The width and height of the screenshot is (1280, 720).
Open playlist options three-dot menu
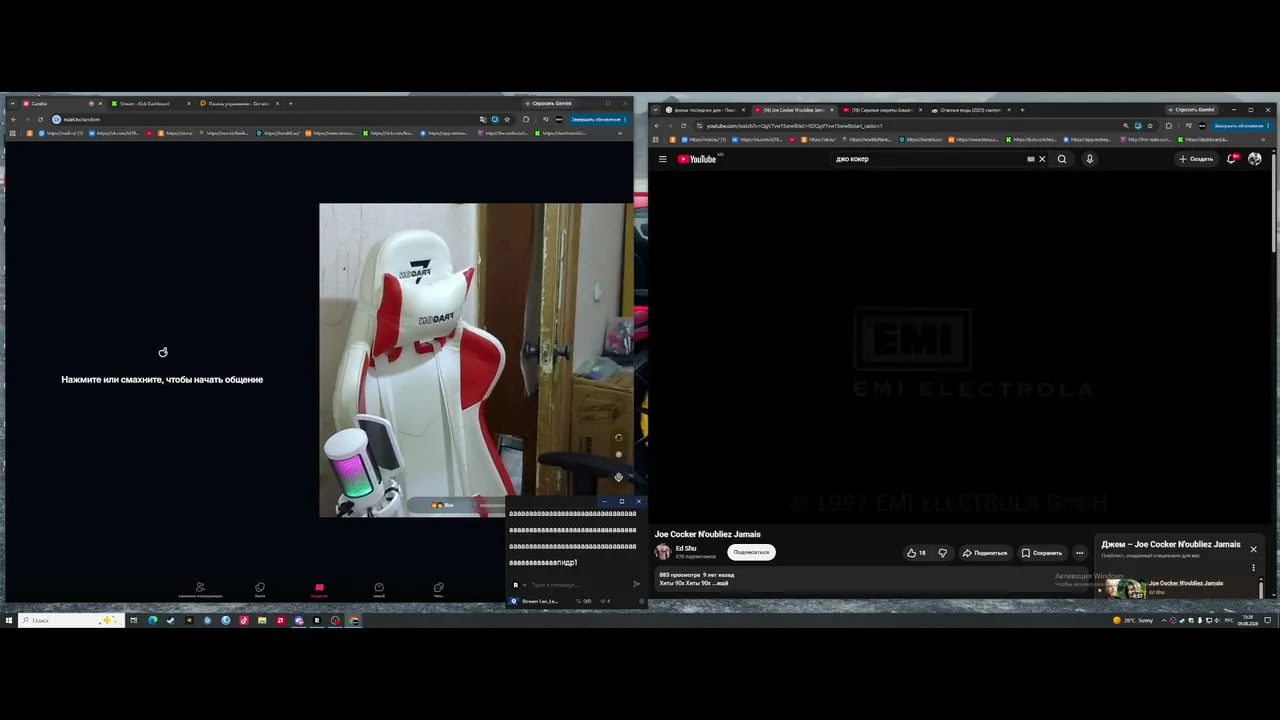(1253, 568)
